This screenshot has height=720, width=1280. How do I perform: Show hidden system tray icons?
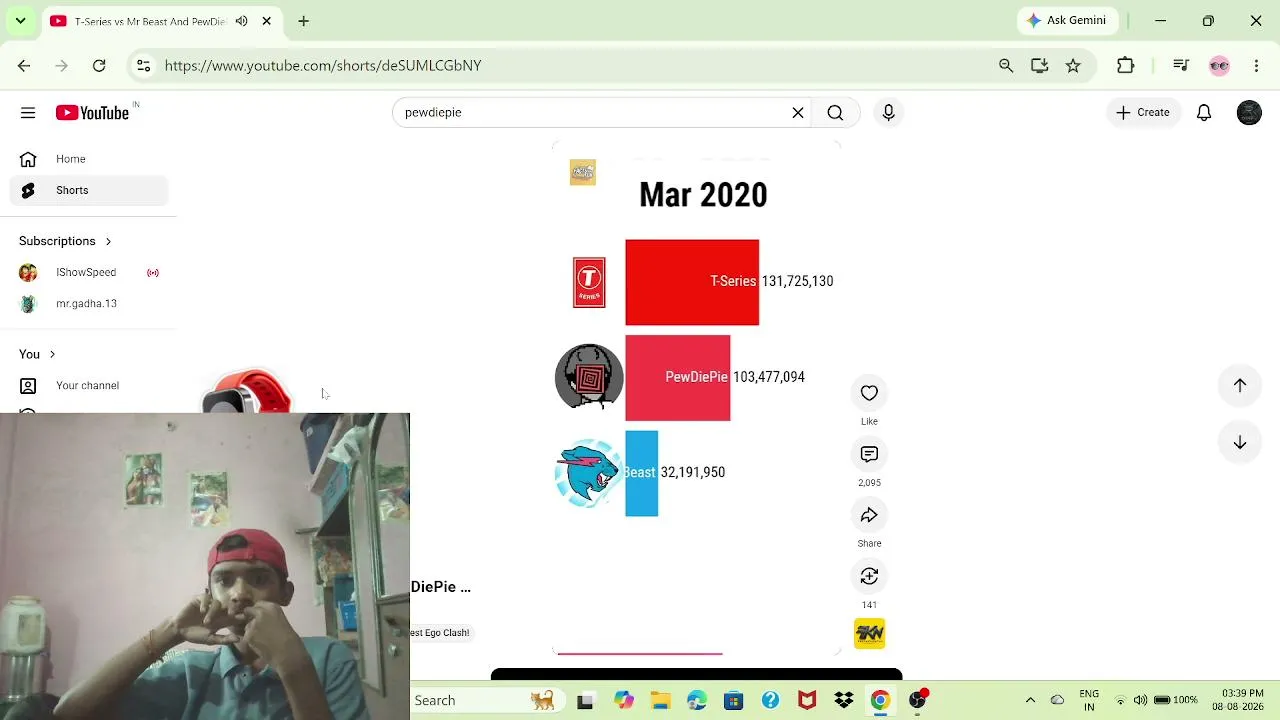point(1030,701)
